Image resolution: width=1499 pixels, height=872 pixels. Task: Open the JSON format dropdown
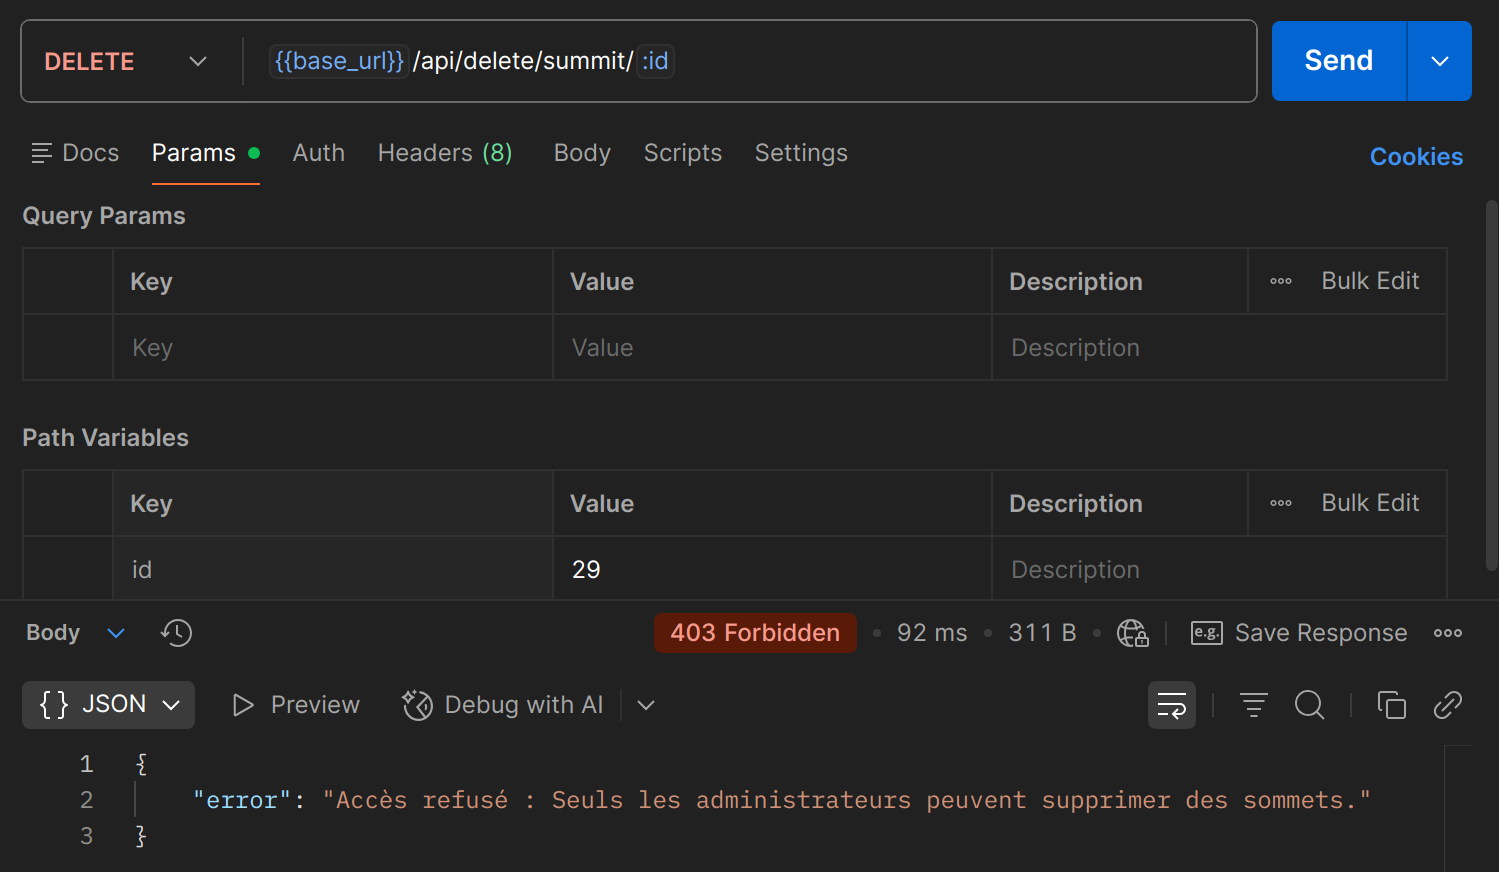[x=109, y=705]
